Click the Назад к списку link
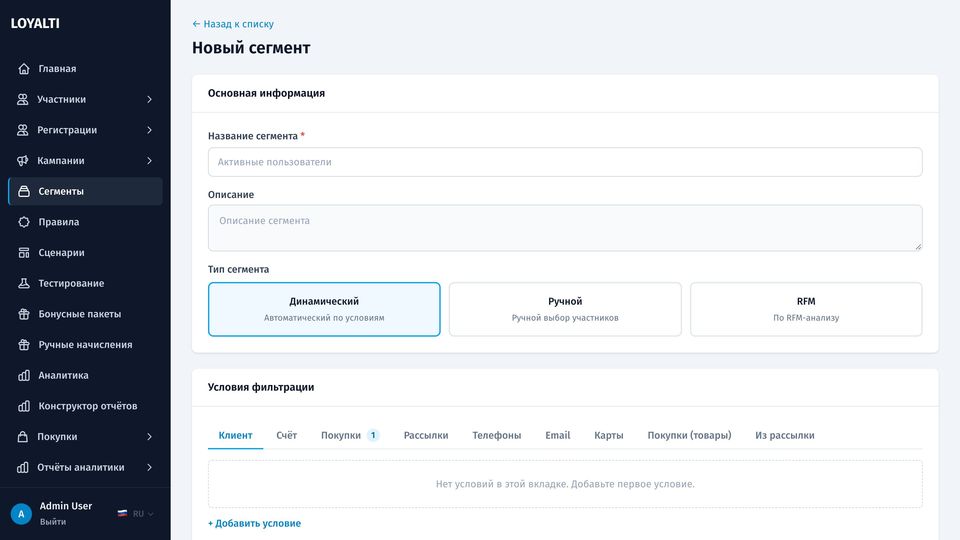Viewport: 960px width, 540px height. tap(233, 24)
